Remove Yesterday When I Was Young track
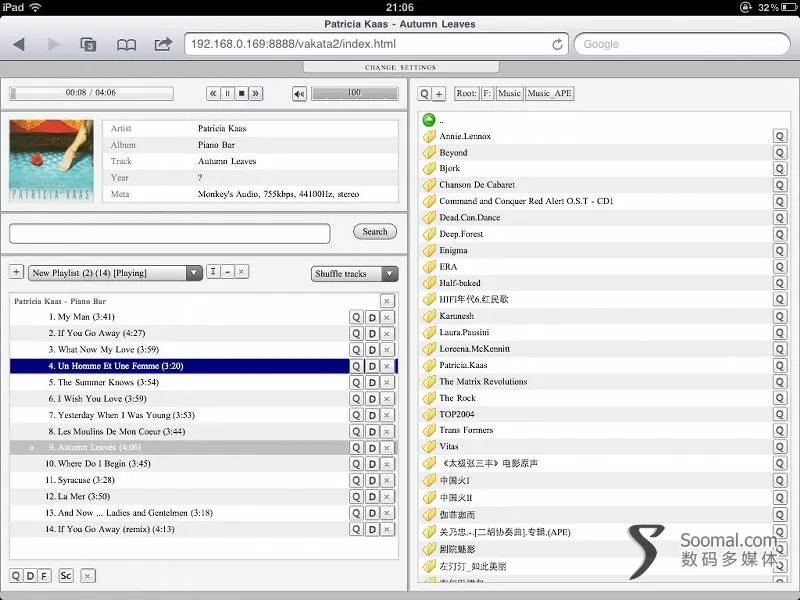Screen dimensions: 800x600 pos(387,415)
